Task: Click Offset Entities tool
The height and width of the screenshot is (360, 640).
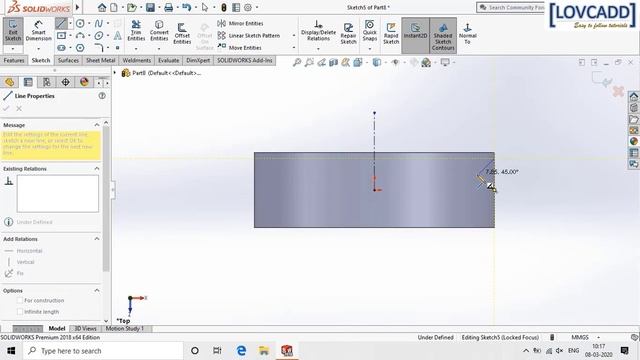Action: coord(182,33)
